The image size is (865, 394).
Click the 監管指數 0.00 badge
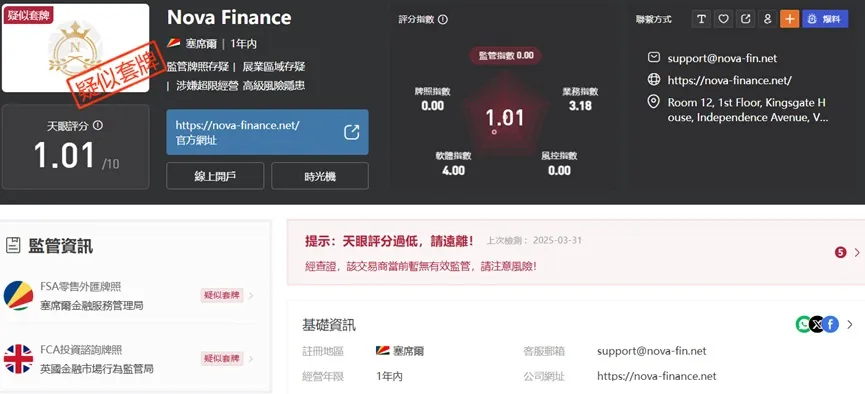point(505,56)
